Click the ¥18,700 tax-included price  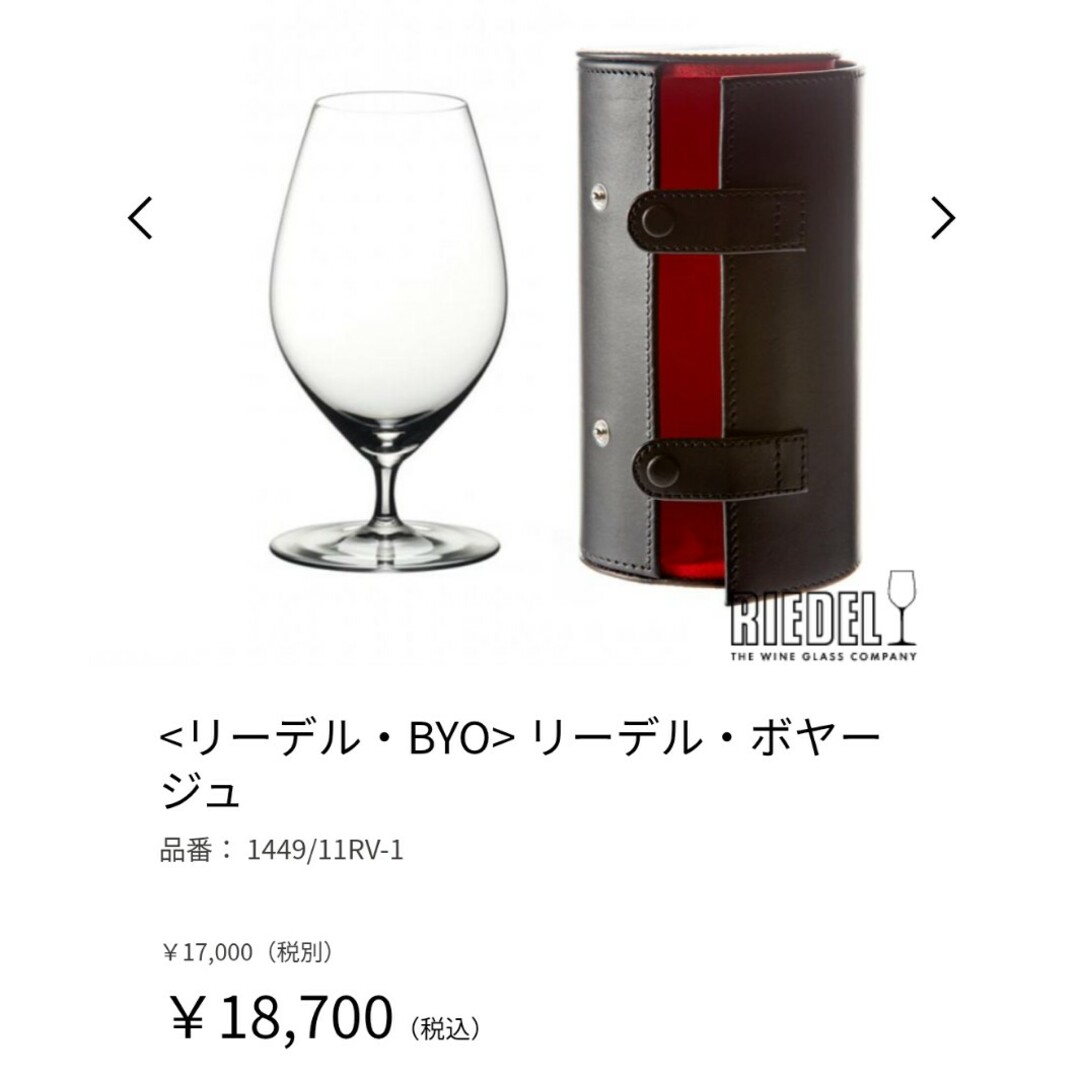(281, 1018)
